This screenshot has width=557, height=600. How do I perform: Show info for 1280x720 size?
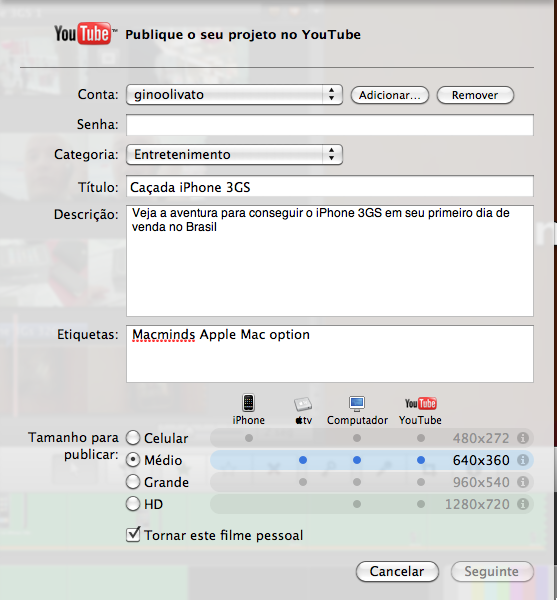pos(523,504)
